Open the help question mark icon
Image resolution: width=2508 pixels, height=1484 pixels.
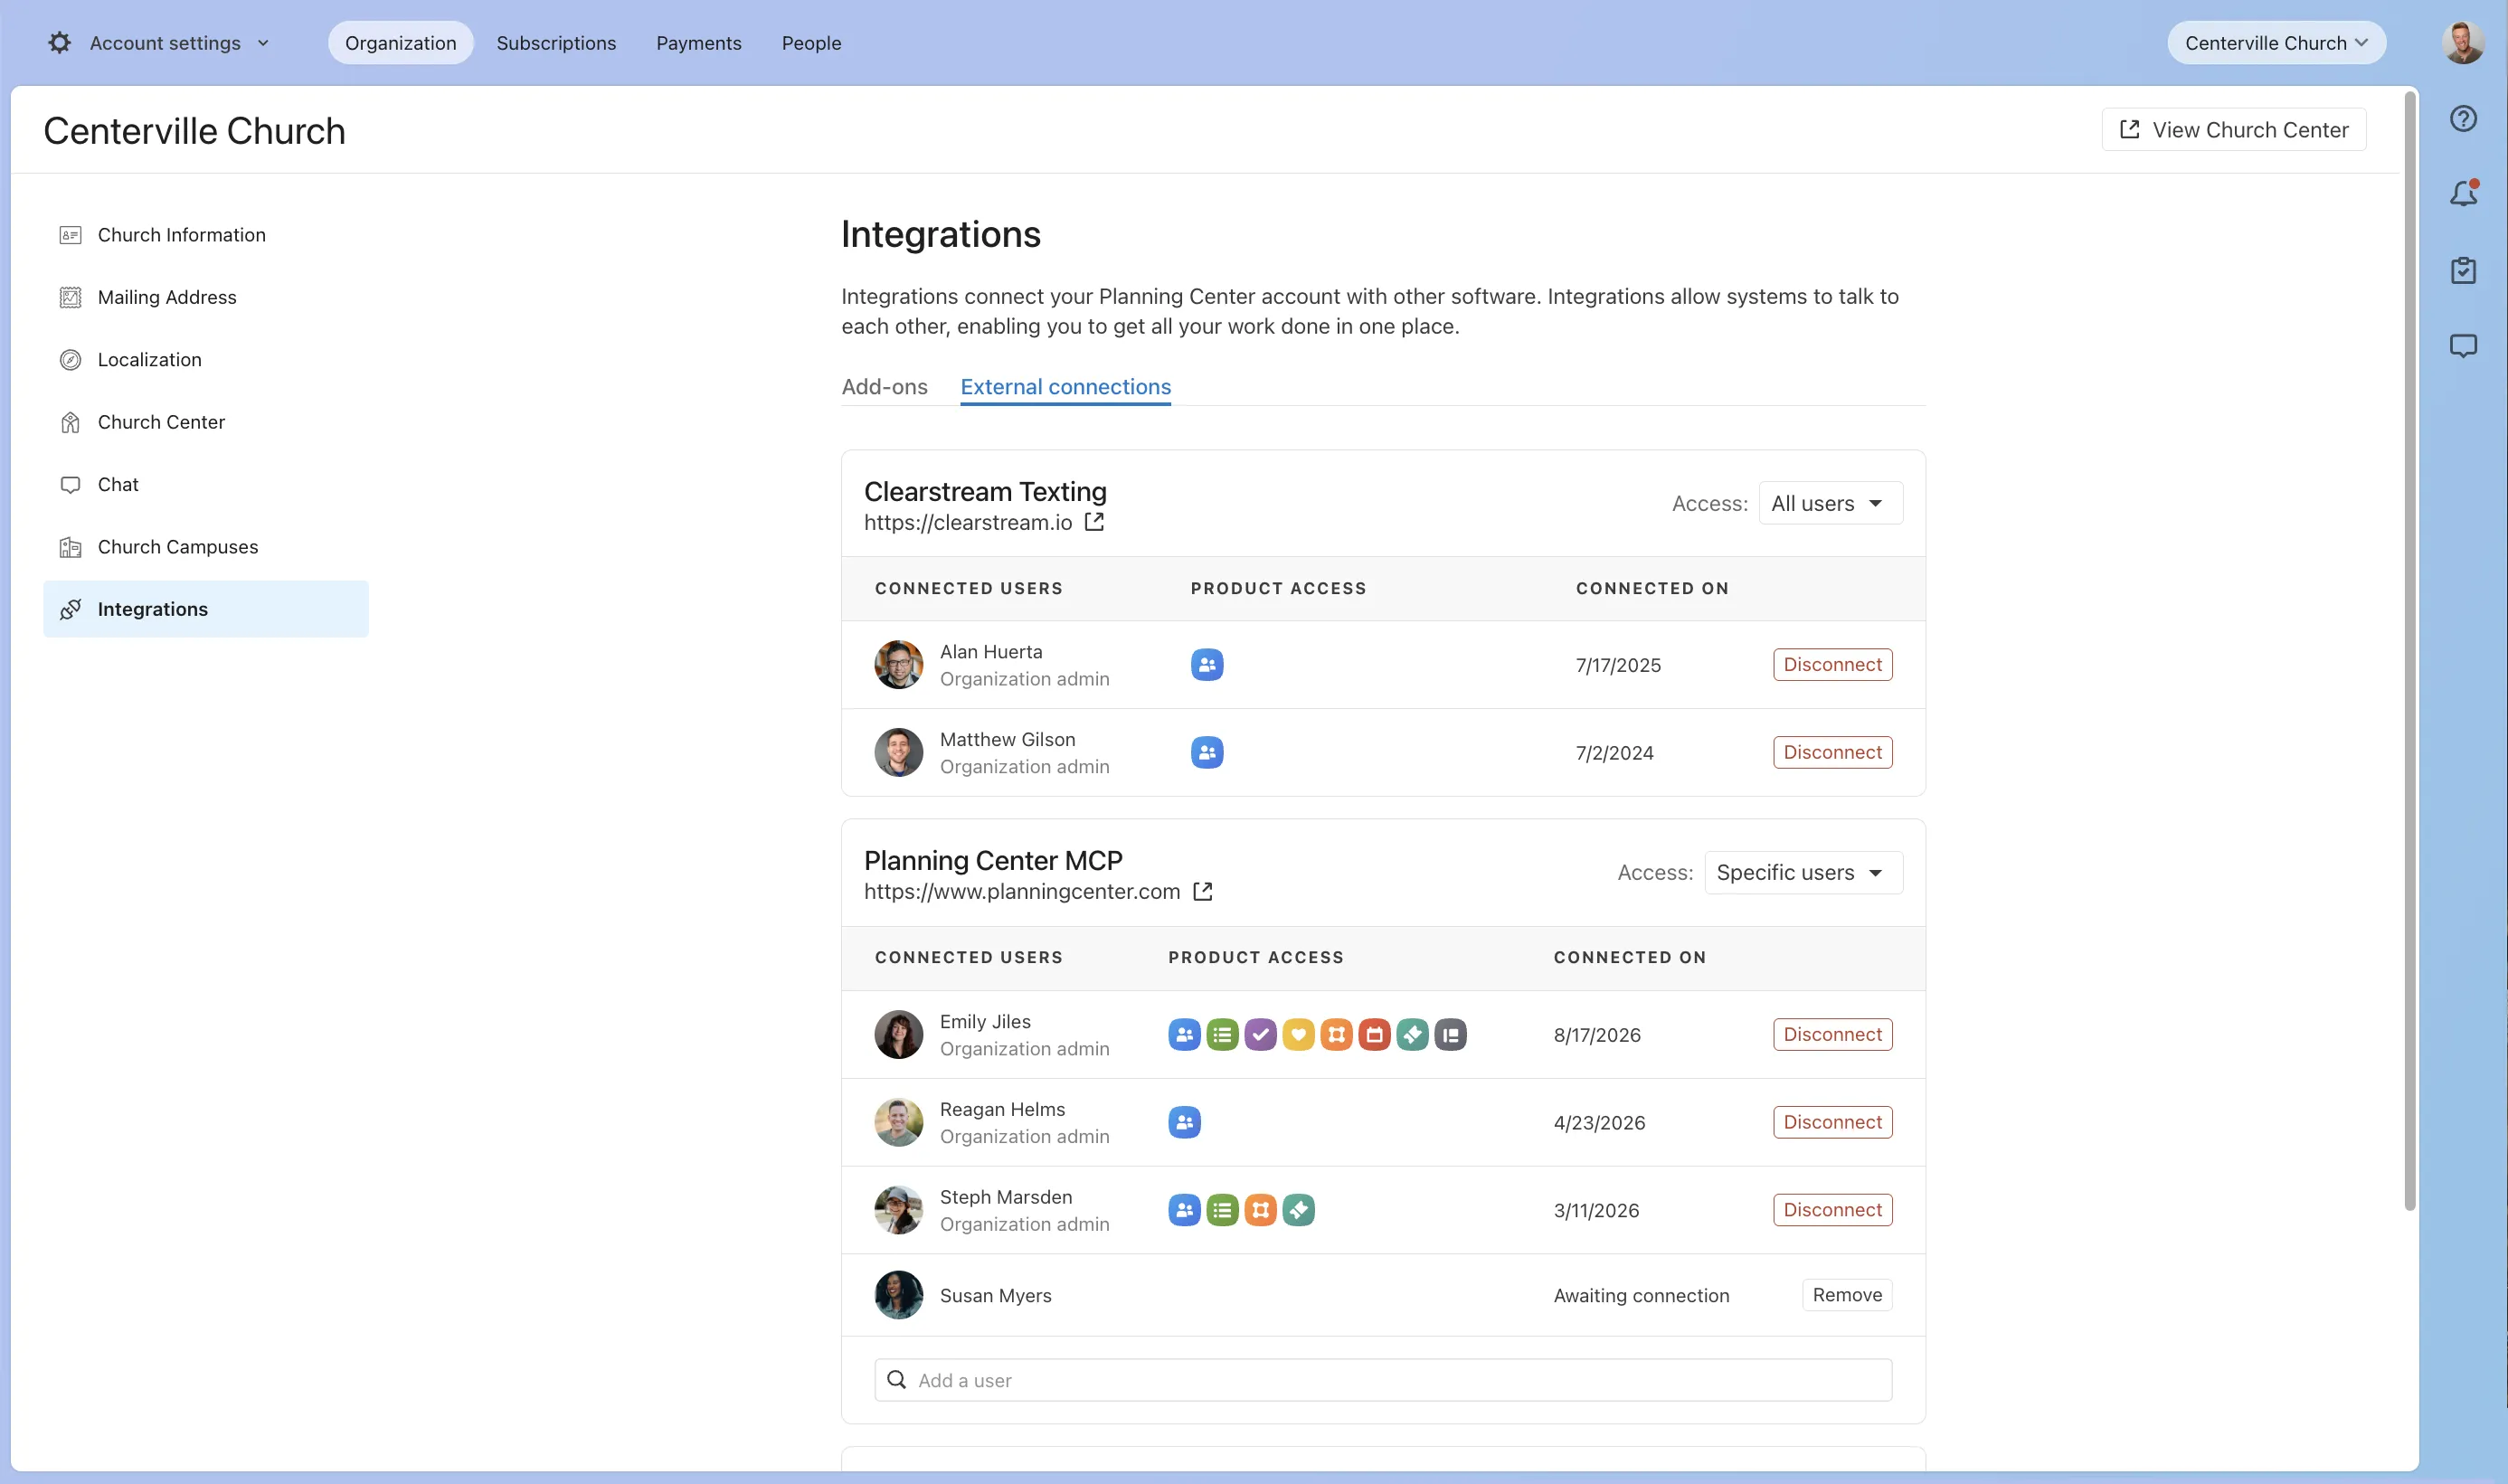[2463, 119]
